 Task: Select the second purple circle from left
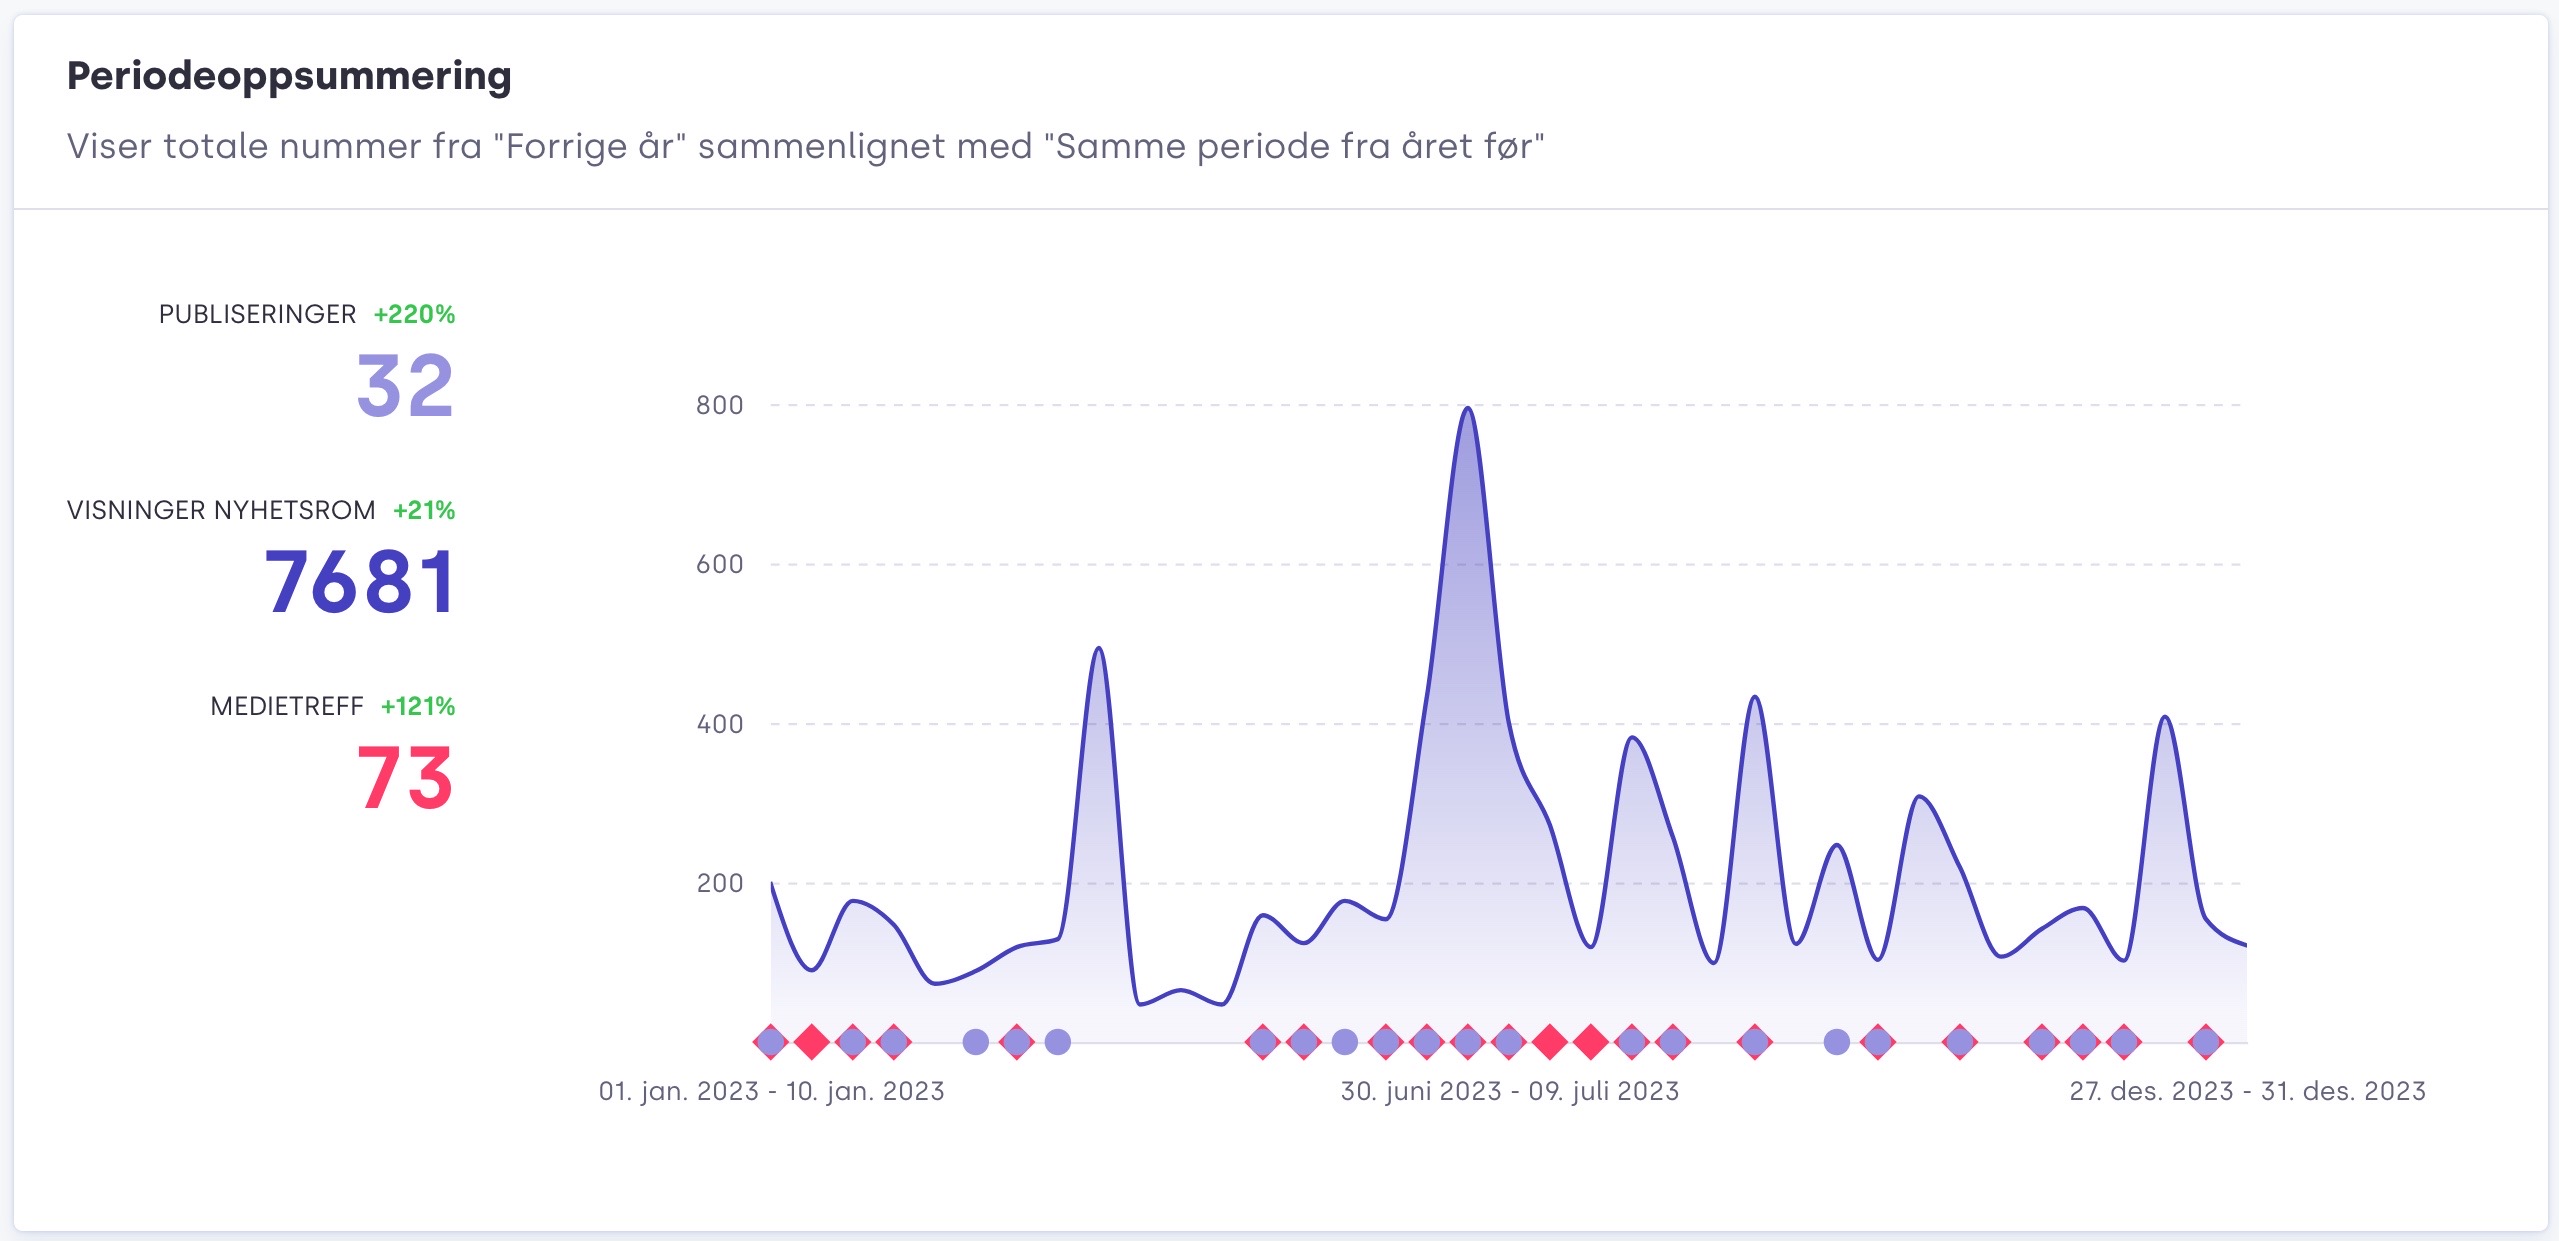click(1058, 1042)
